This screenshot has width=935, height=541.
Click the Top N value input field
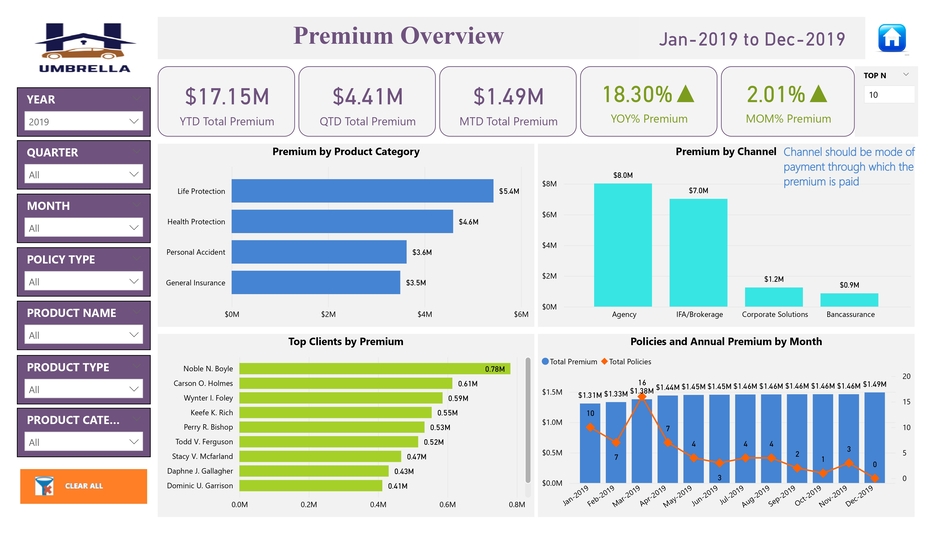coord(888,95)
